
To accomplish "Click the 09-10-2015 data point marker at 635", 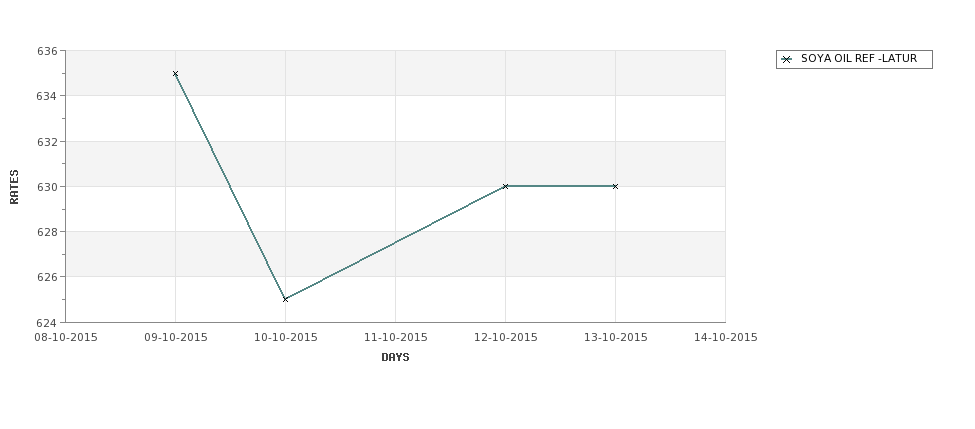I will (175, 73).
